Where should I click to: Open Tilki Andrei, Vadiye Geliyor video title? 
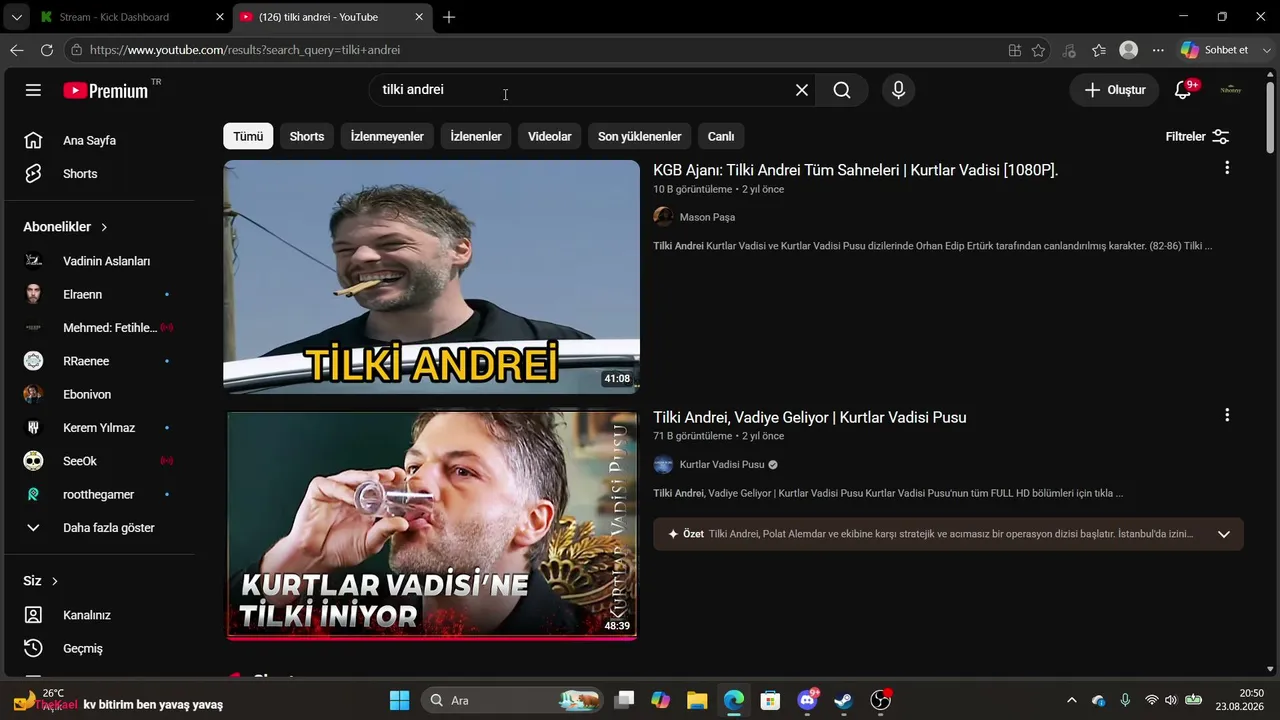pyautogui.click(x=810, y=417)
